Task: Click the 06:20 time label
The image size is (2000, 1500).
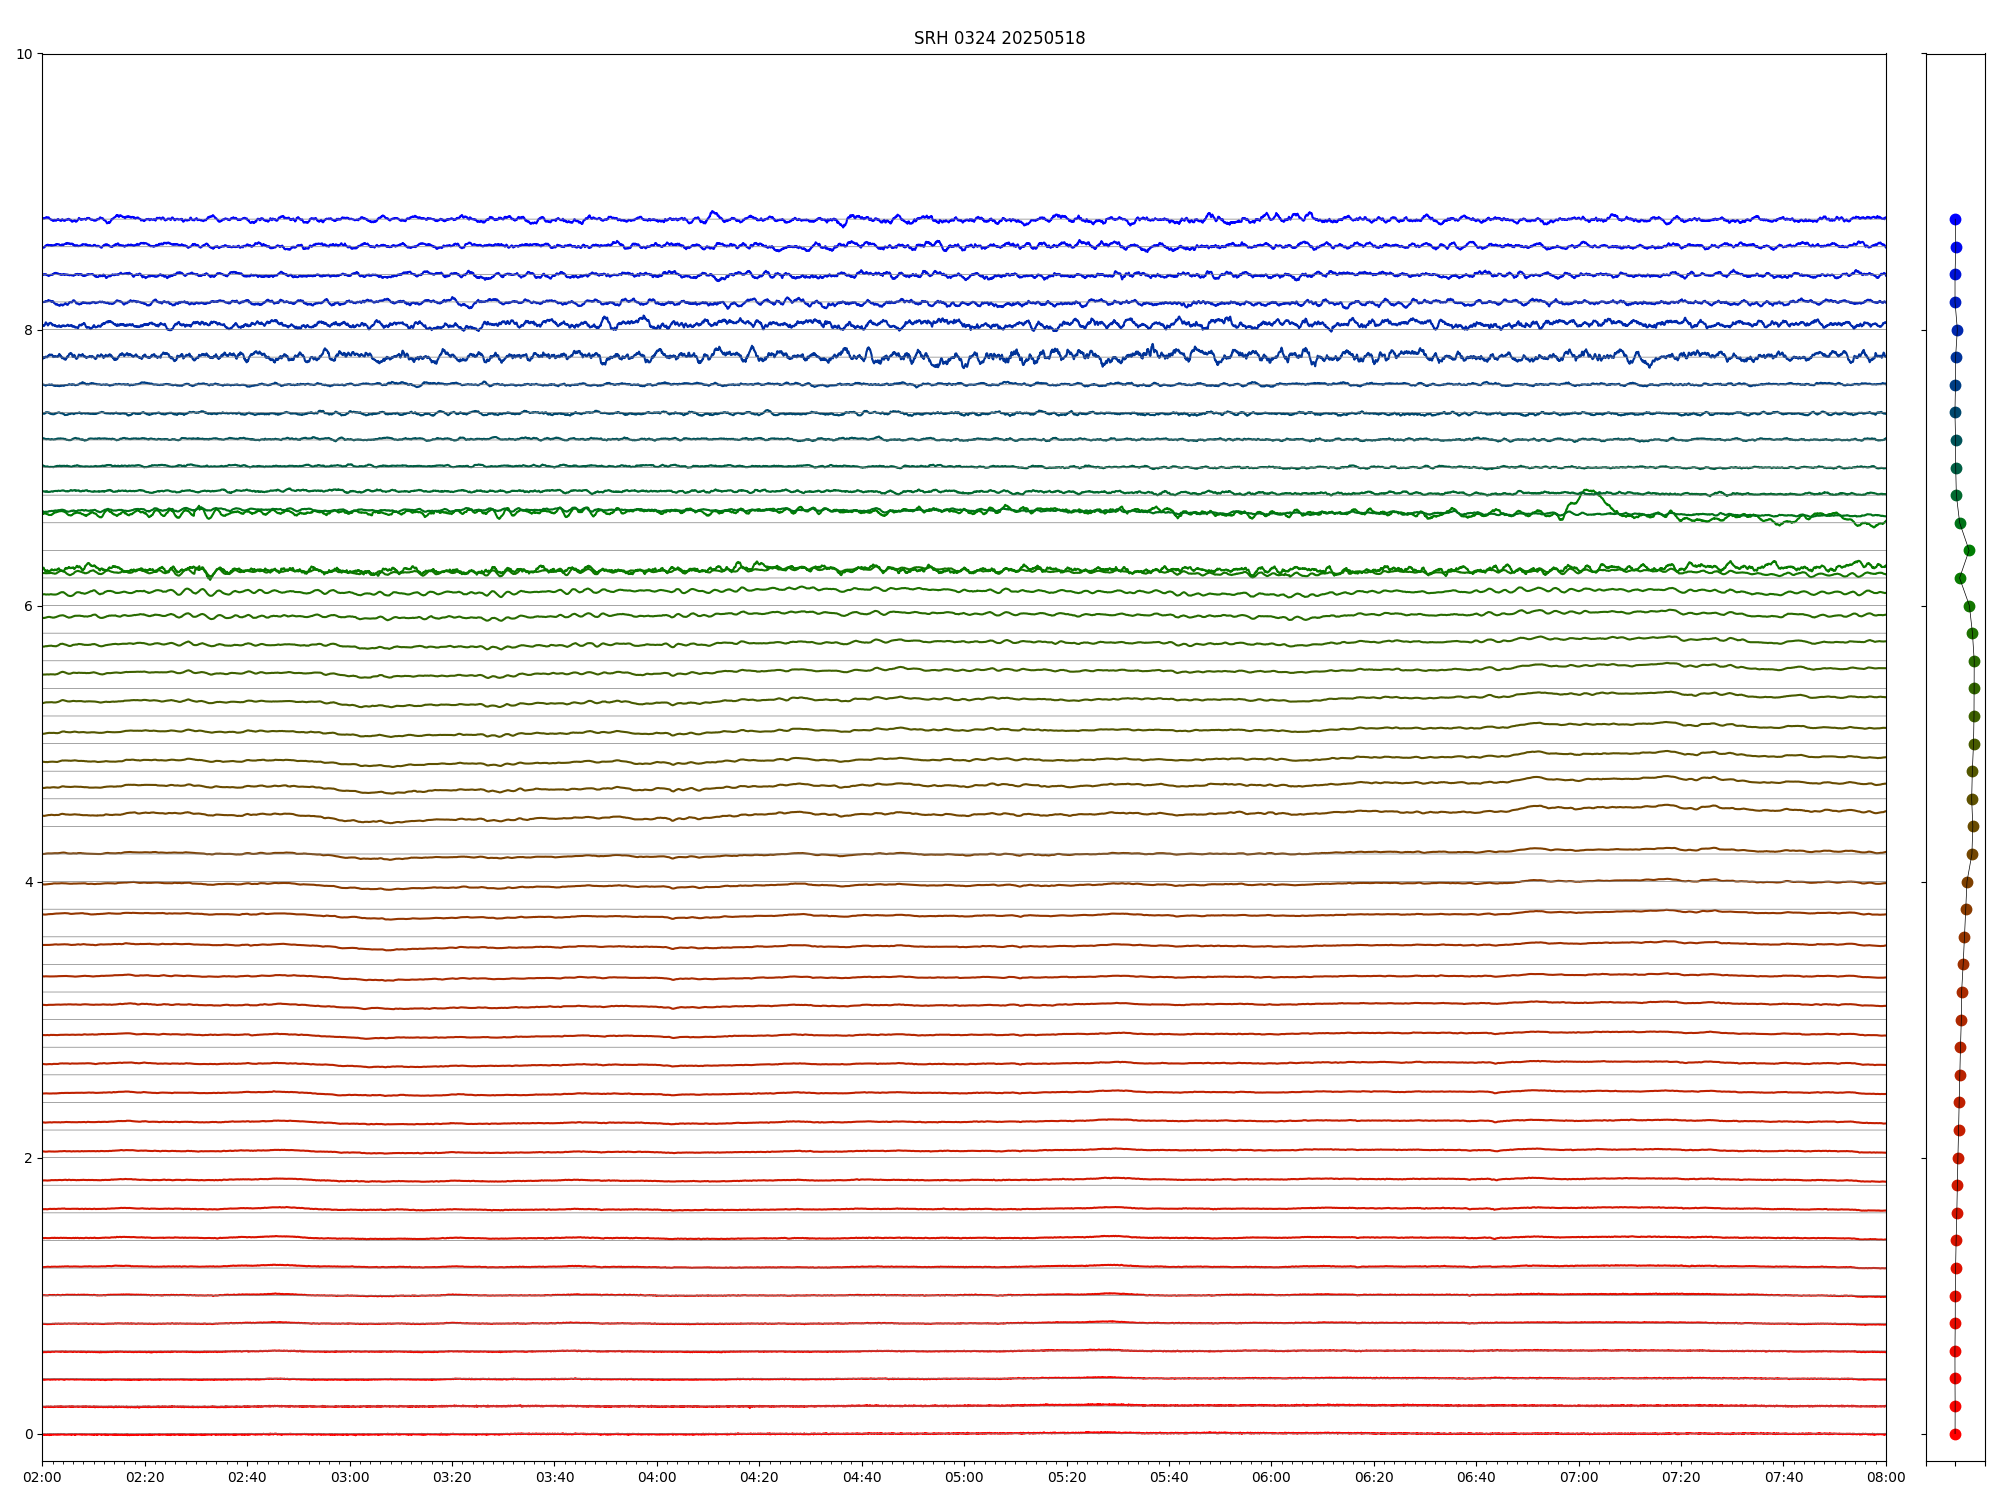Action: click(1374, 1477)
